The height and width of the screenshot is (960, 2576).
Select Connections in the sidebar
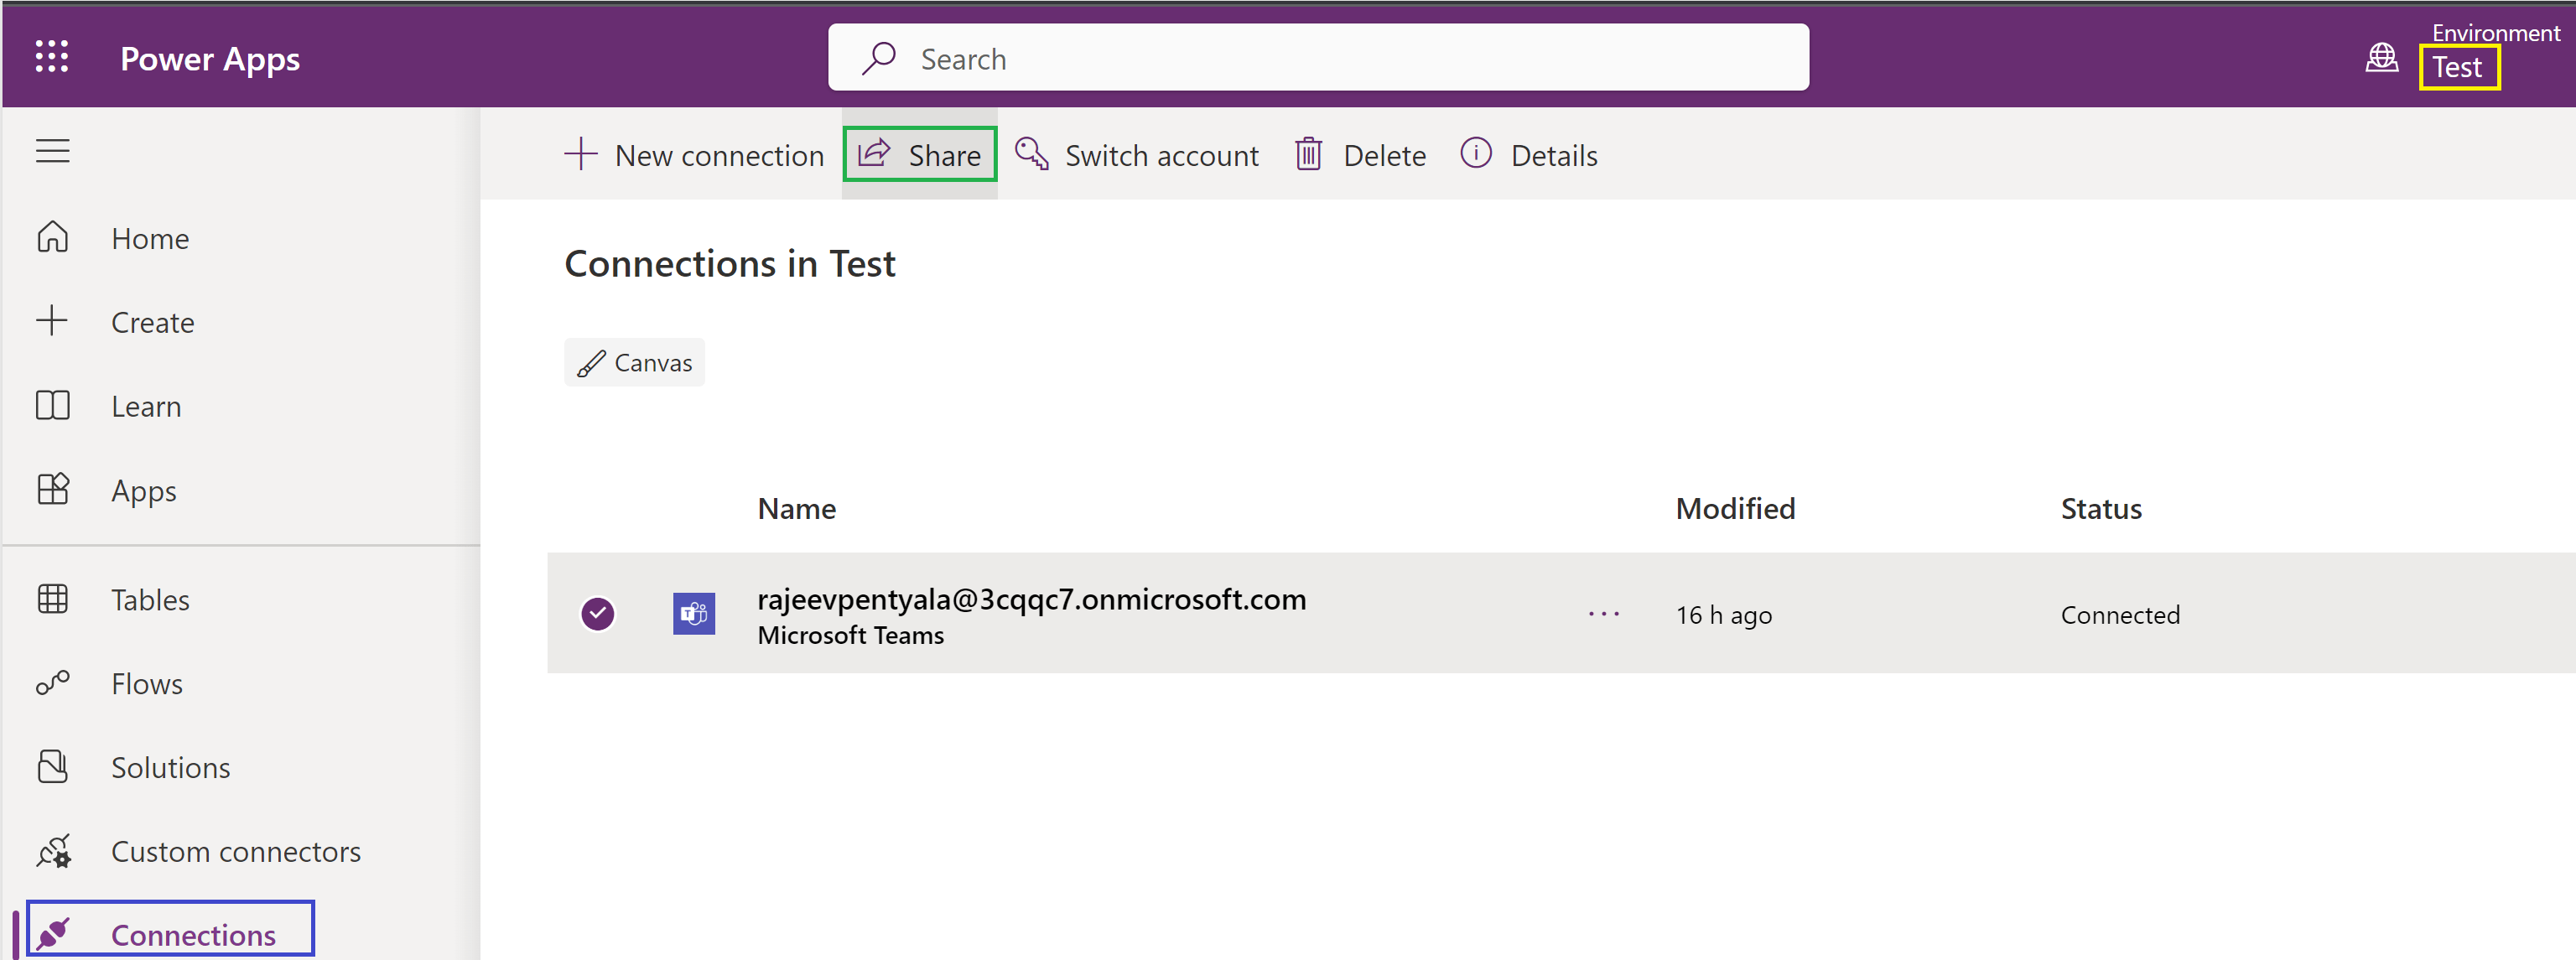click(193, 936)
